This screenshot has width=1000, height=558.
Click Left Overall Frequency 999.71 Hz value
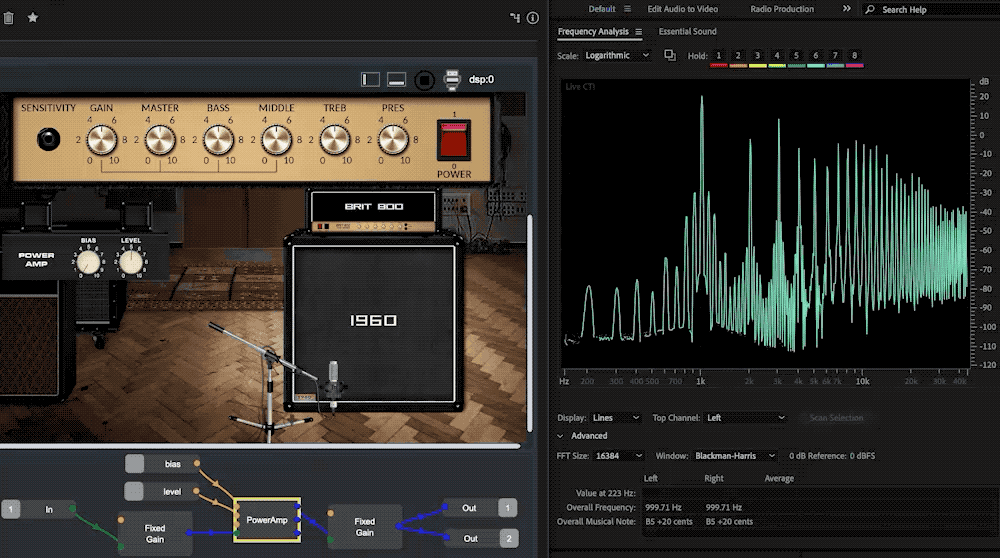click(663, 508)
